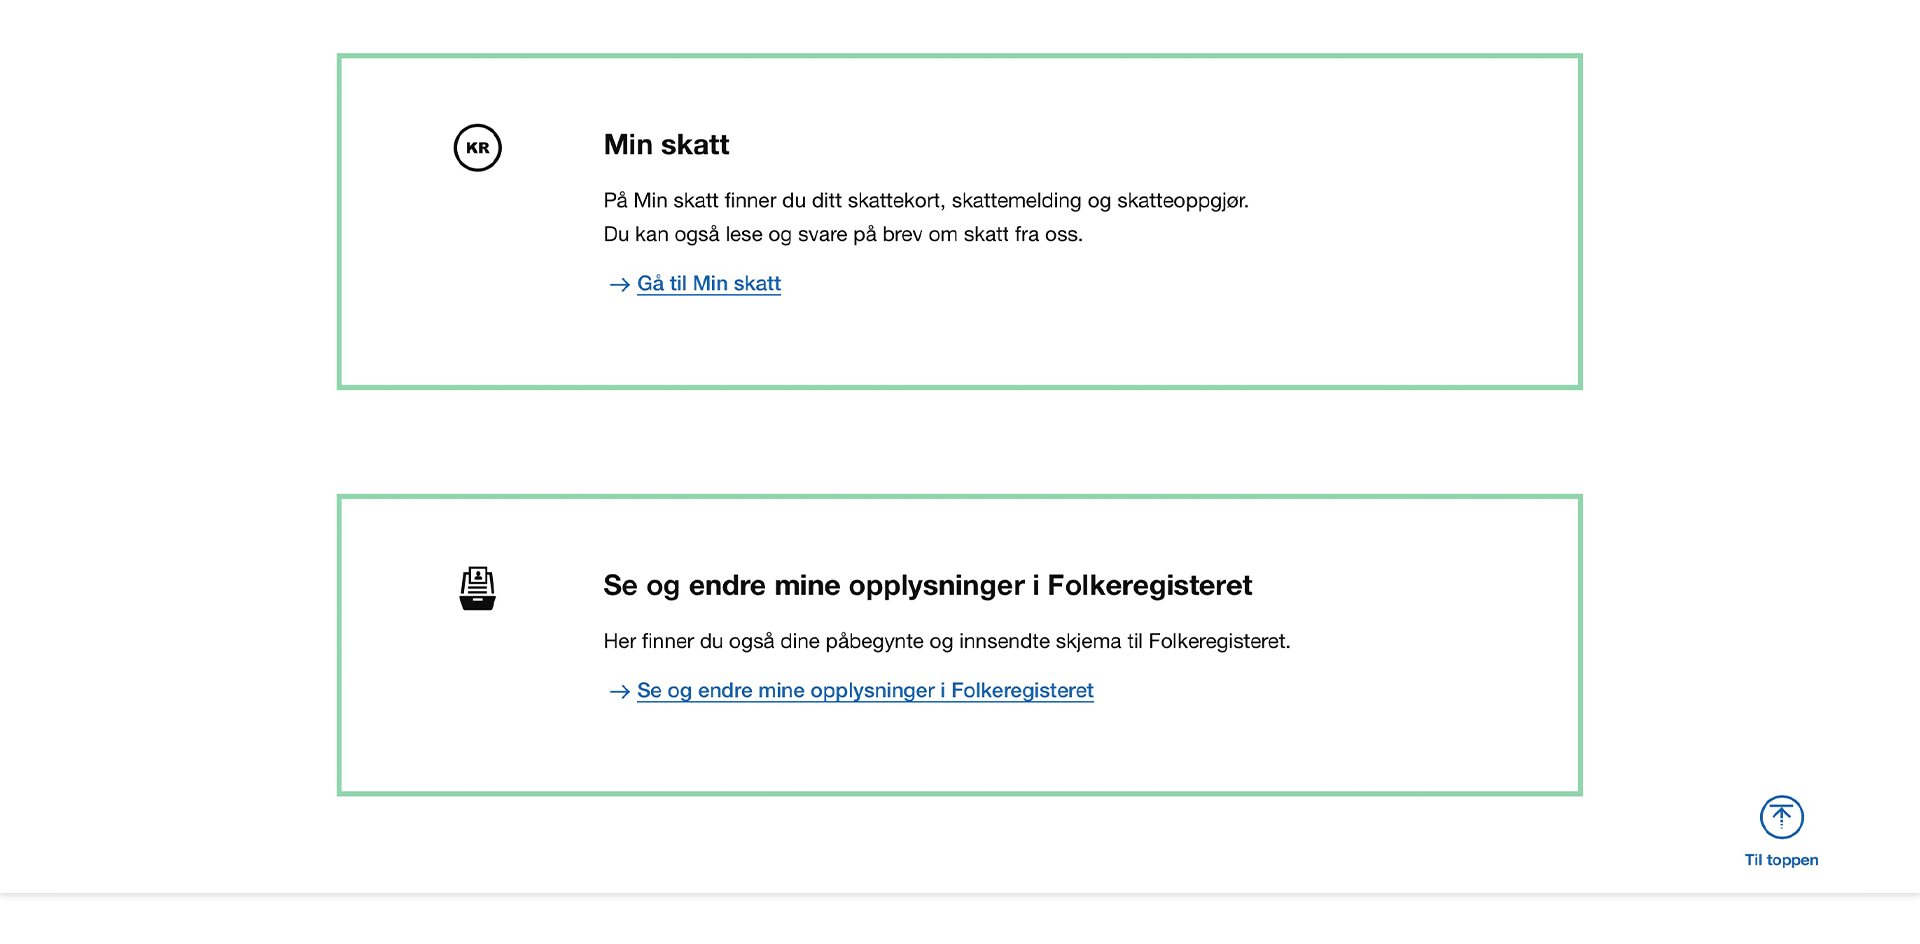Click the Min skatt heading
Viewport: 1920px width, 944px height.
pos(666,145)
